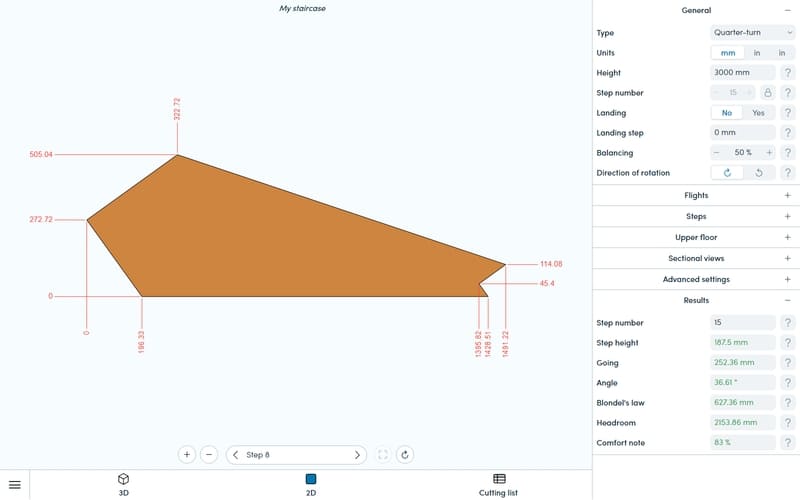Image resolution: width=800 pixels, height=500 pixels.
Task: Zoom out with the minus icon
Action: (x=209, y=455)
